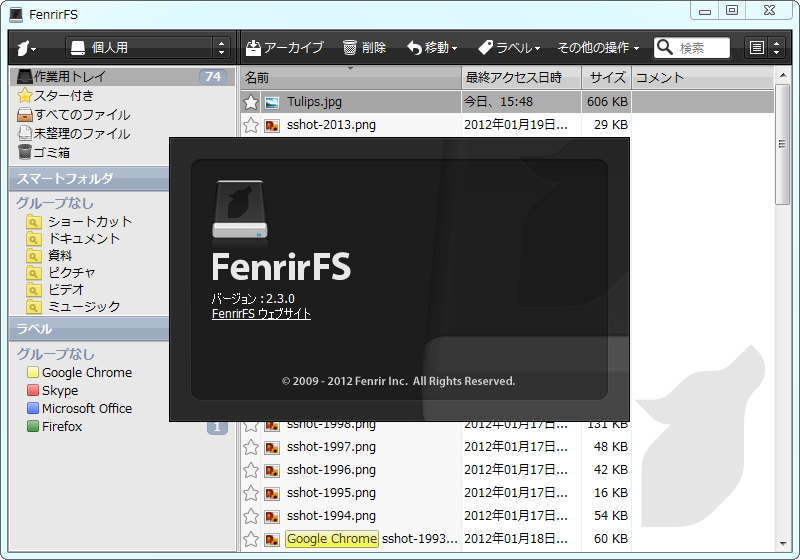Click the アーカイブ archive button
The height and width of the screenshot is (560, 800).
coord(285,48)
